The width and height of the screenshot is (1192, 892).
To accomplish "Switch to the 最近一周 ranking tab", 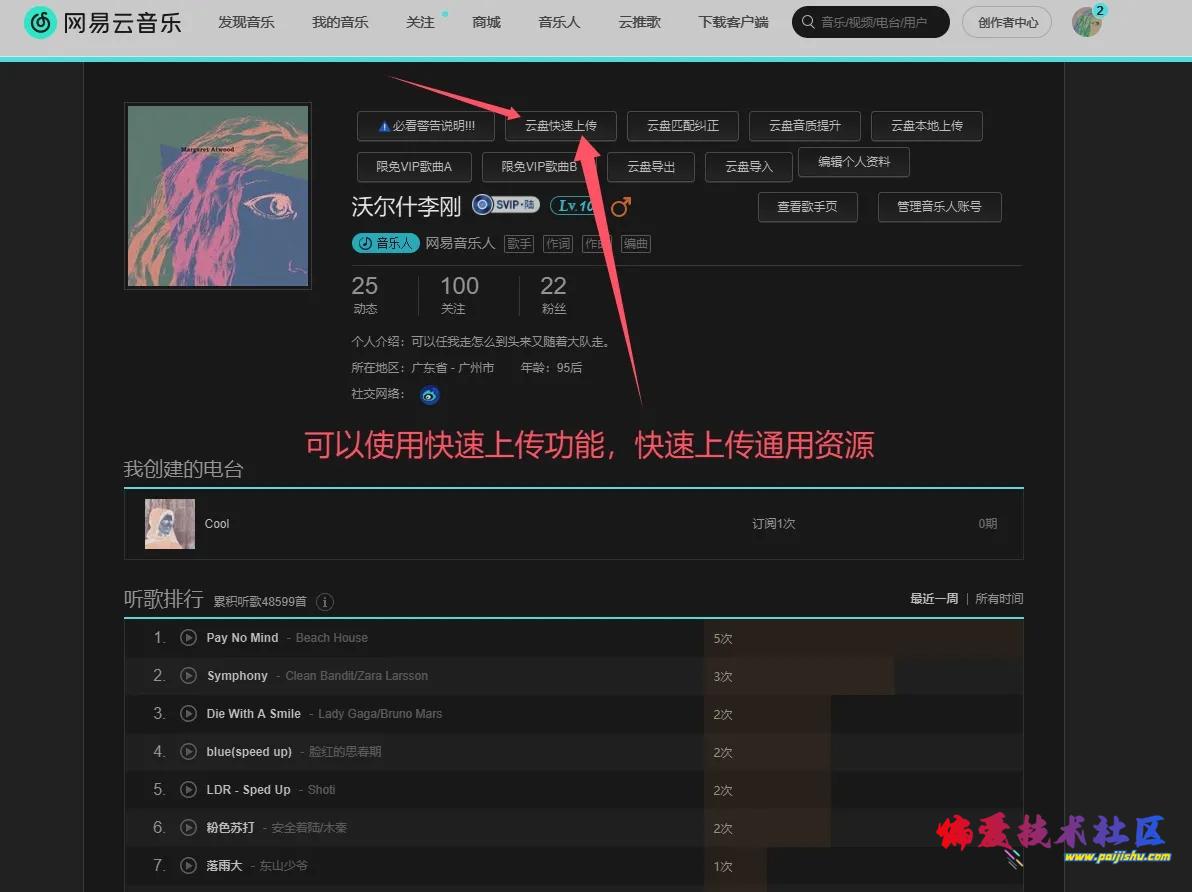I will click(x=934, y=599).
